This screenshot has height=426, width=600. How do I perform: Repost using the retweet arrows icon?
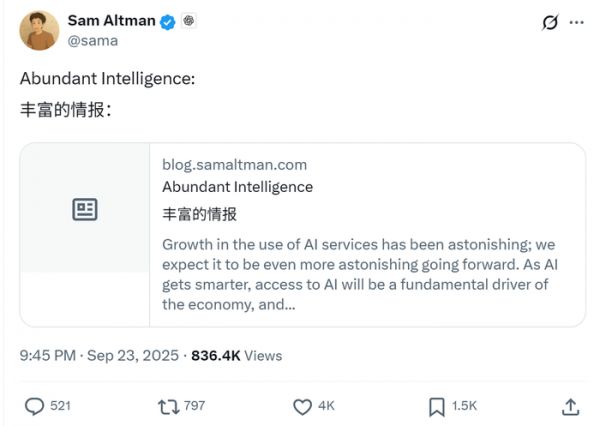tap(167, 407)
